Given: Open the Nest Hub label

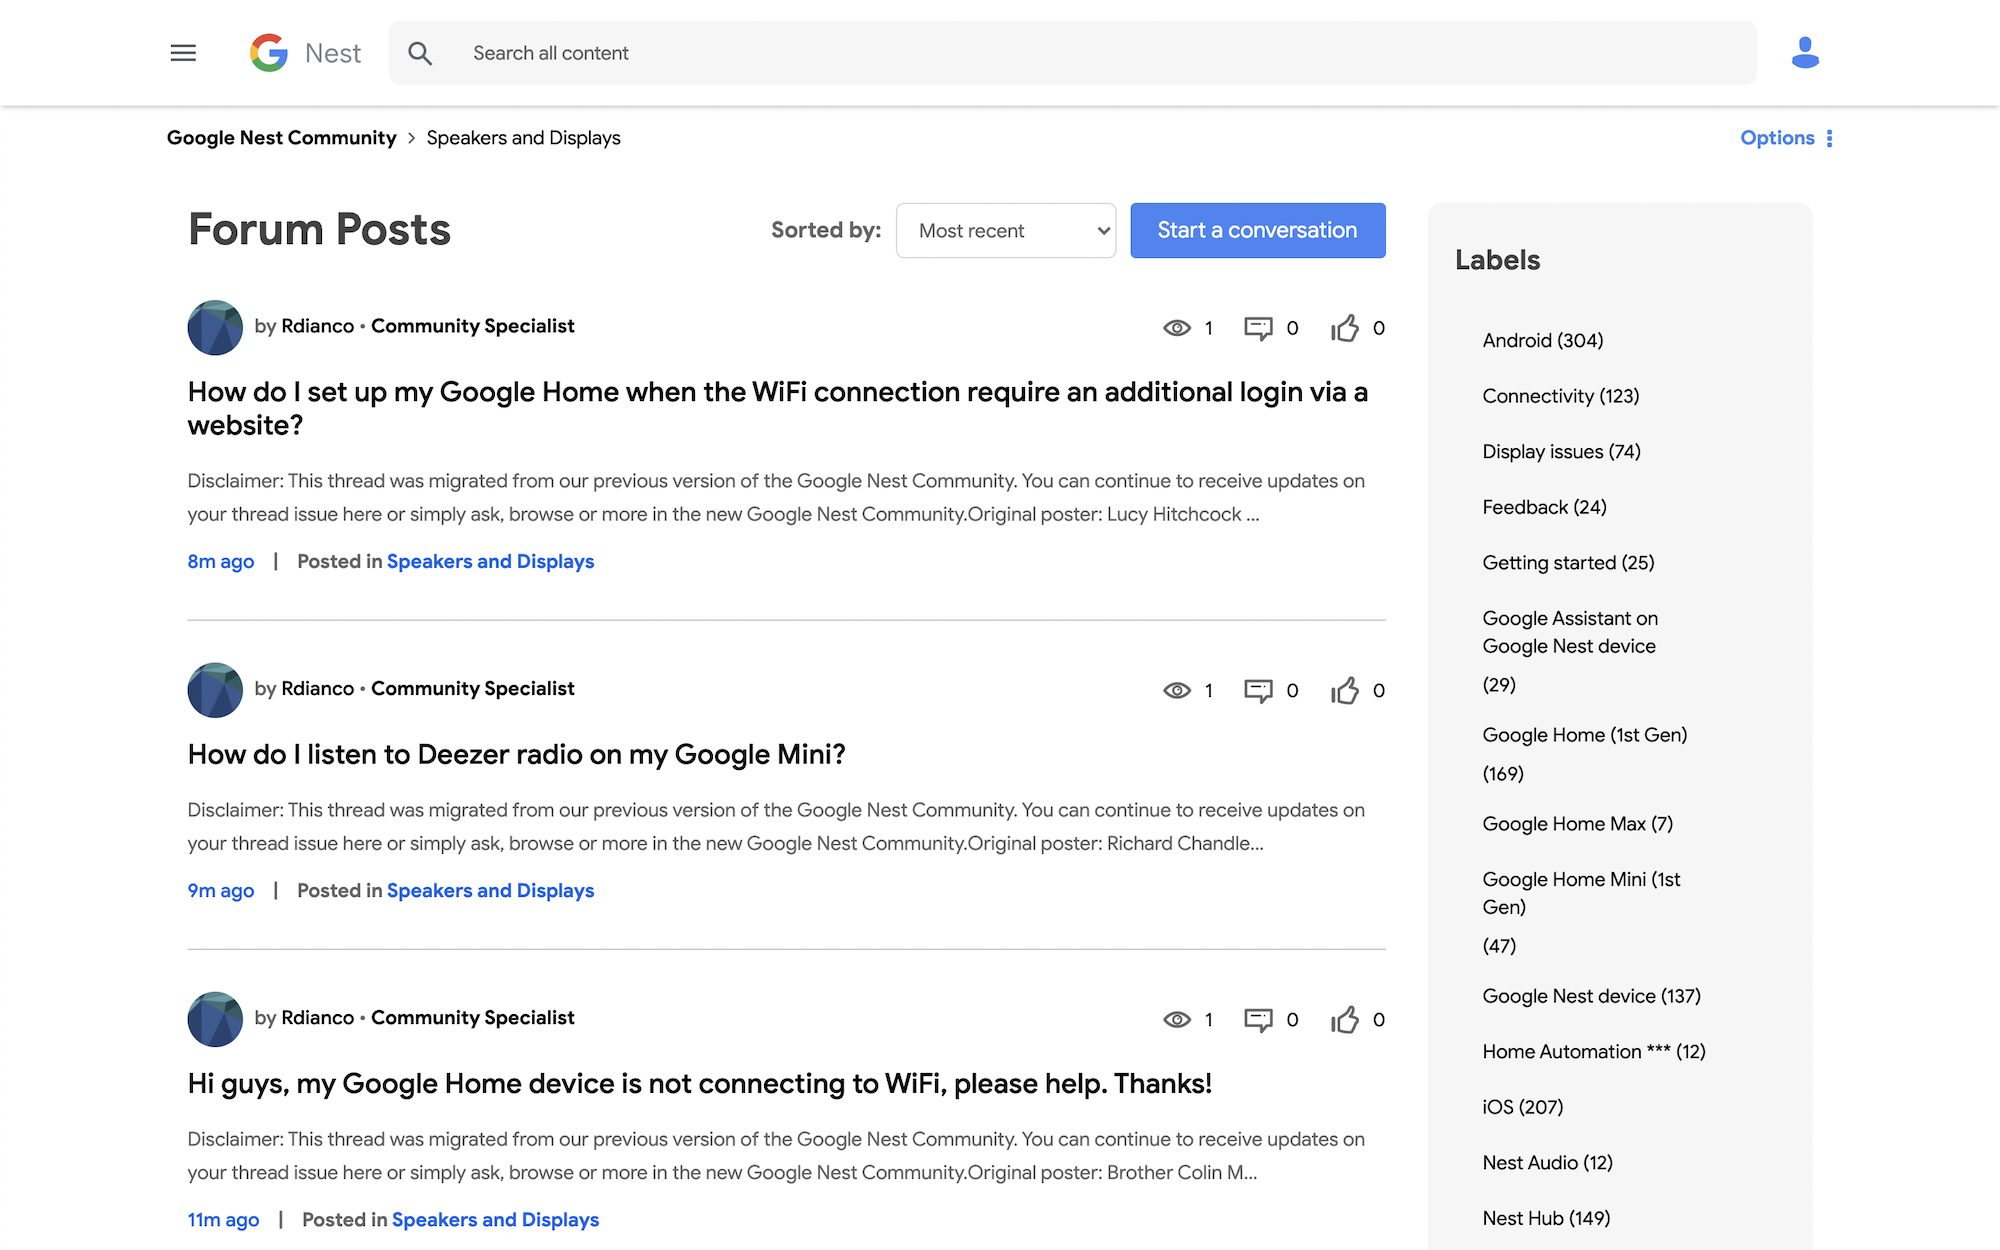Looking at the screenshot, I should (1546, 1218).
